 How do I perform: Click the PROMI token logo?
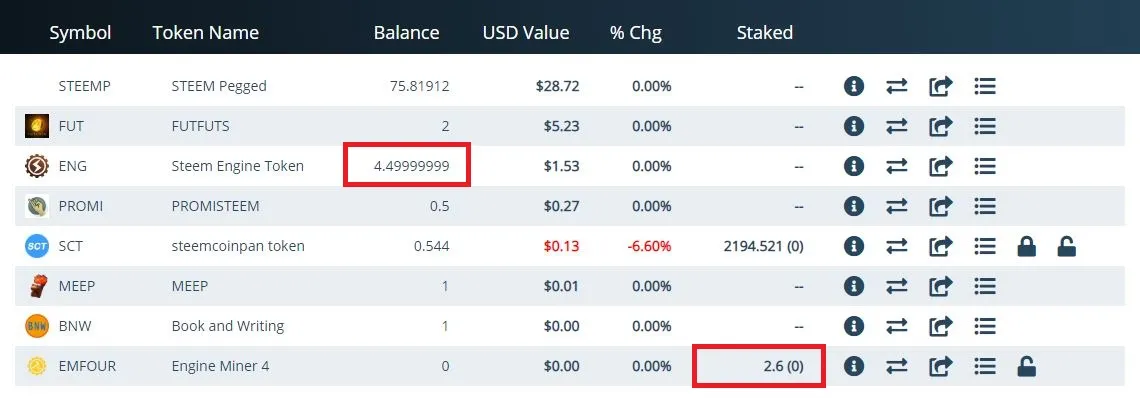(x=36, y=206)
